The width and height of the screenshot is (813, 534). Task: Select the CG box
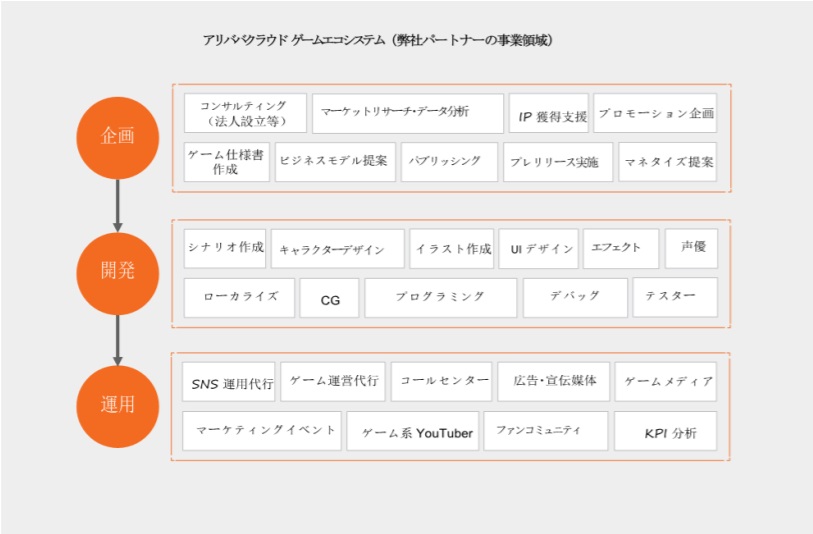click(329, 298)
